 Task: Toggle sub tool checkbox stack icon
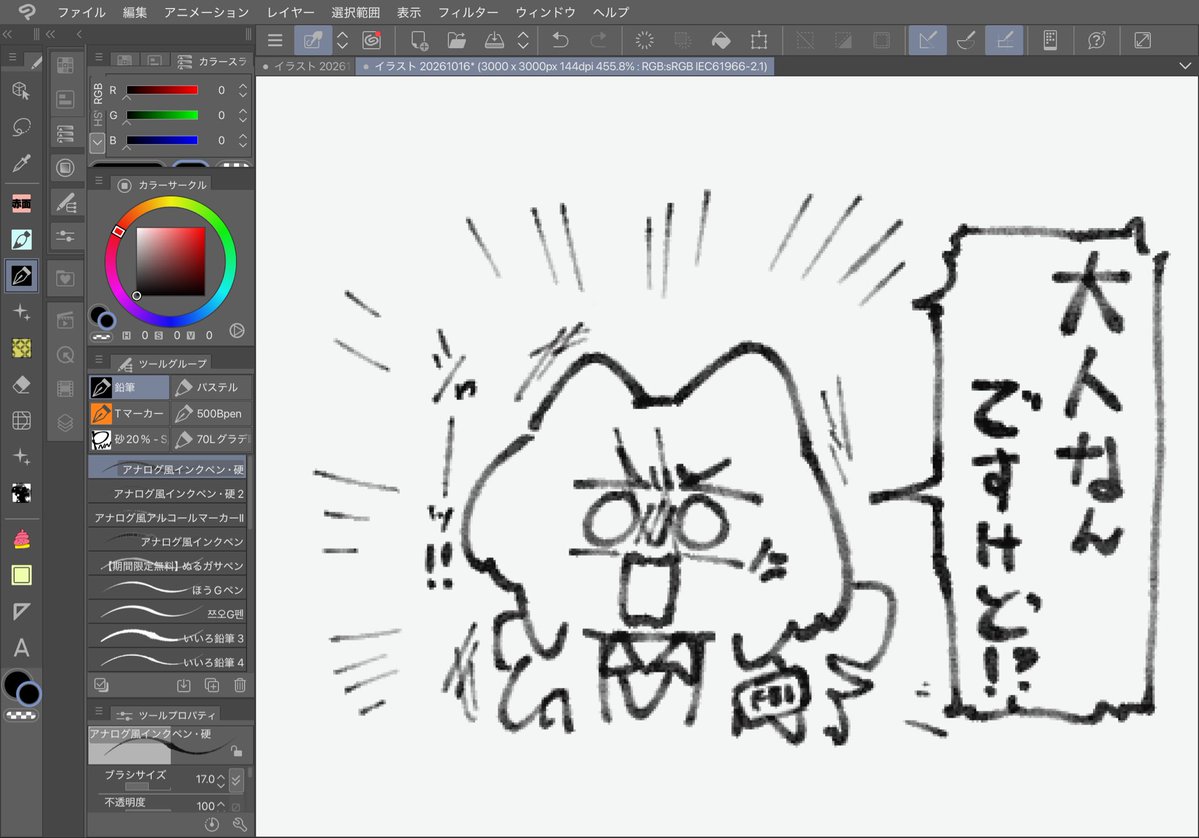101,685
